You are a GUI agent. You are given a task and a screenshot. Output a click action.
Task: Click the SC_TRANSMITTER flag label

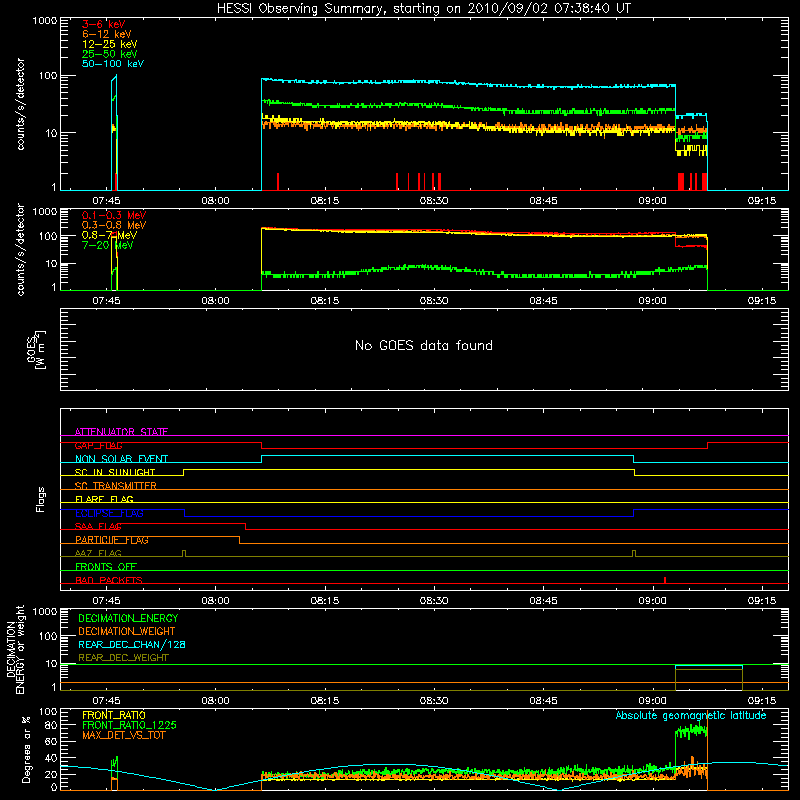pyautogui.click(x=115, y=486)
